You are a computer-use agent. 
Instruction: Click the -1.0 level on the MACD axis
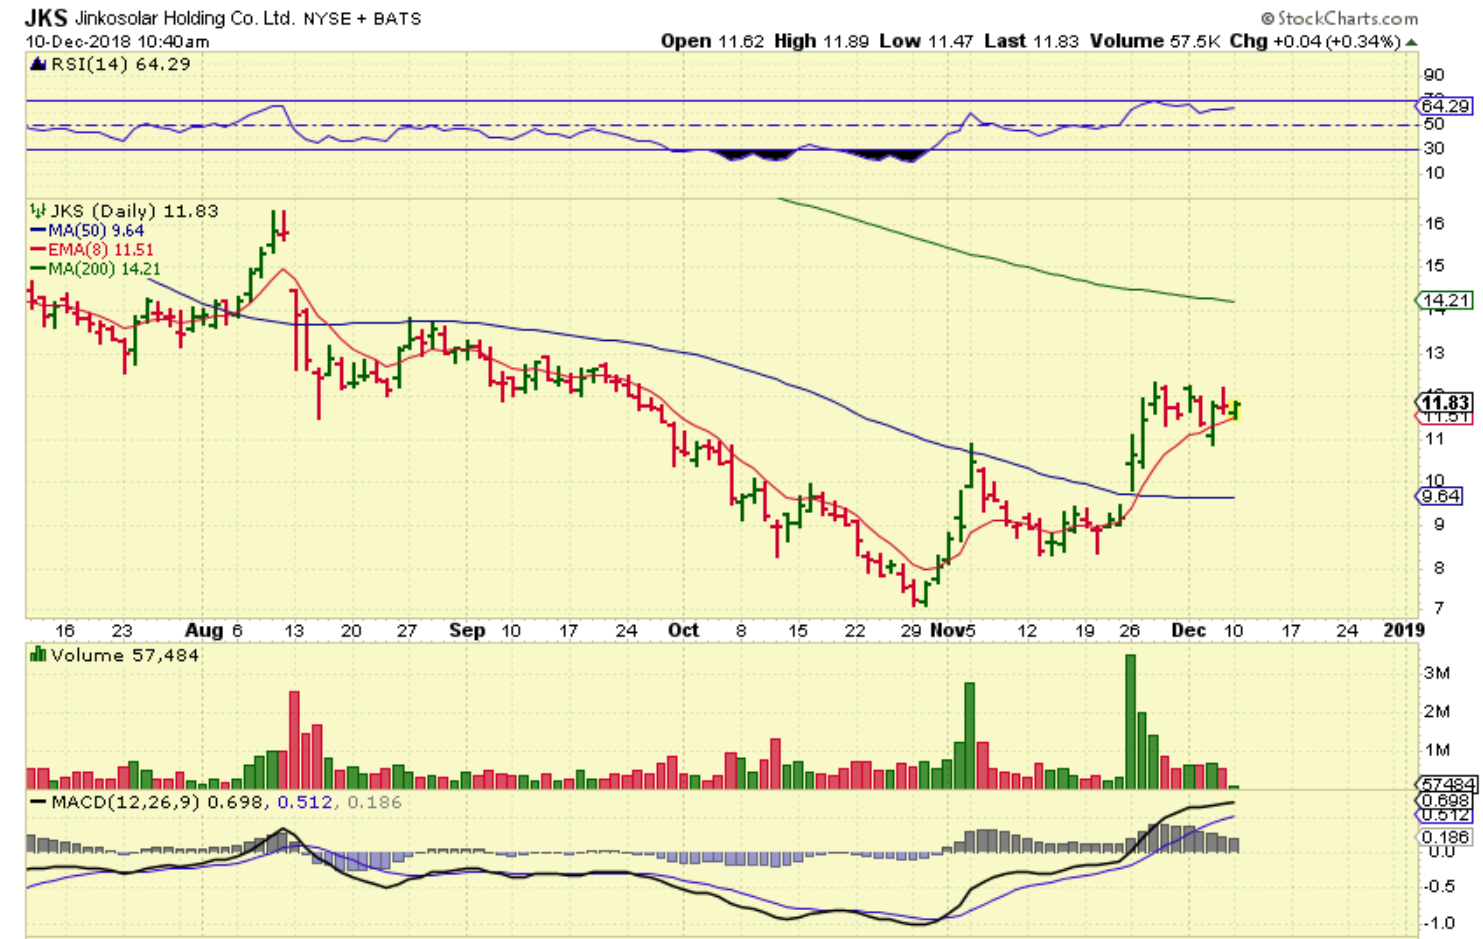click(x=1440, y=923)
